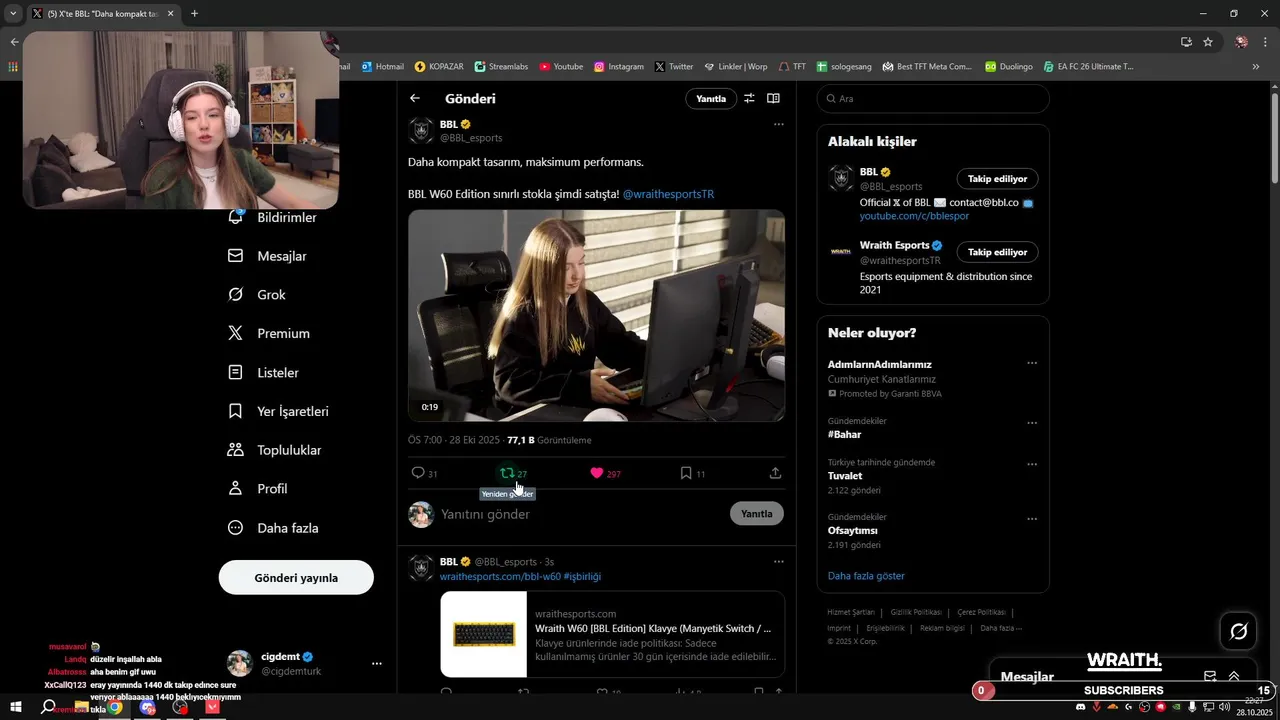Open the options for Tuvalet trend
The height and width of the screenshot is (720, 1280).
(x=1032, y=464)
